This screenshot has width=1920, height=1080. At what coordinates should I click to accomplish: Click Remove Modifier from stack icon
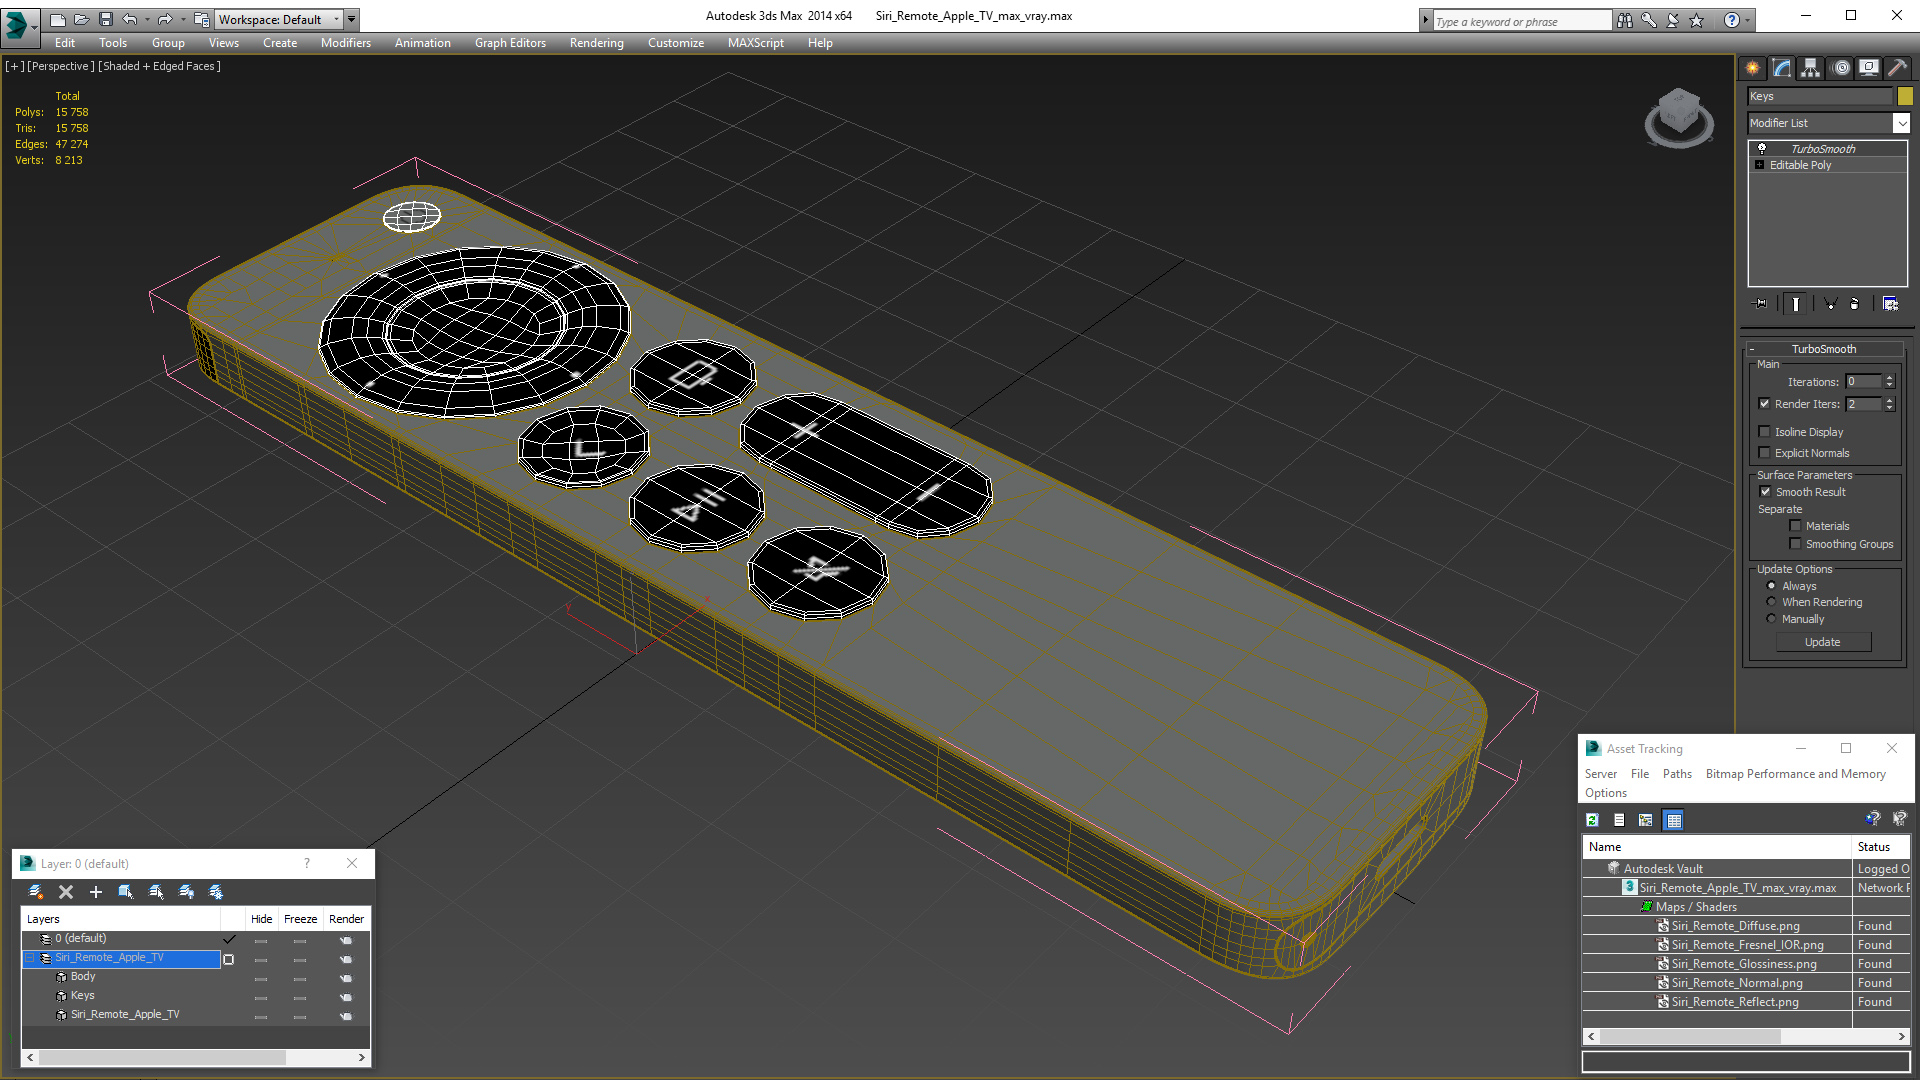[1856, 304]
